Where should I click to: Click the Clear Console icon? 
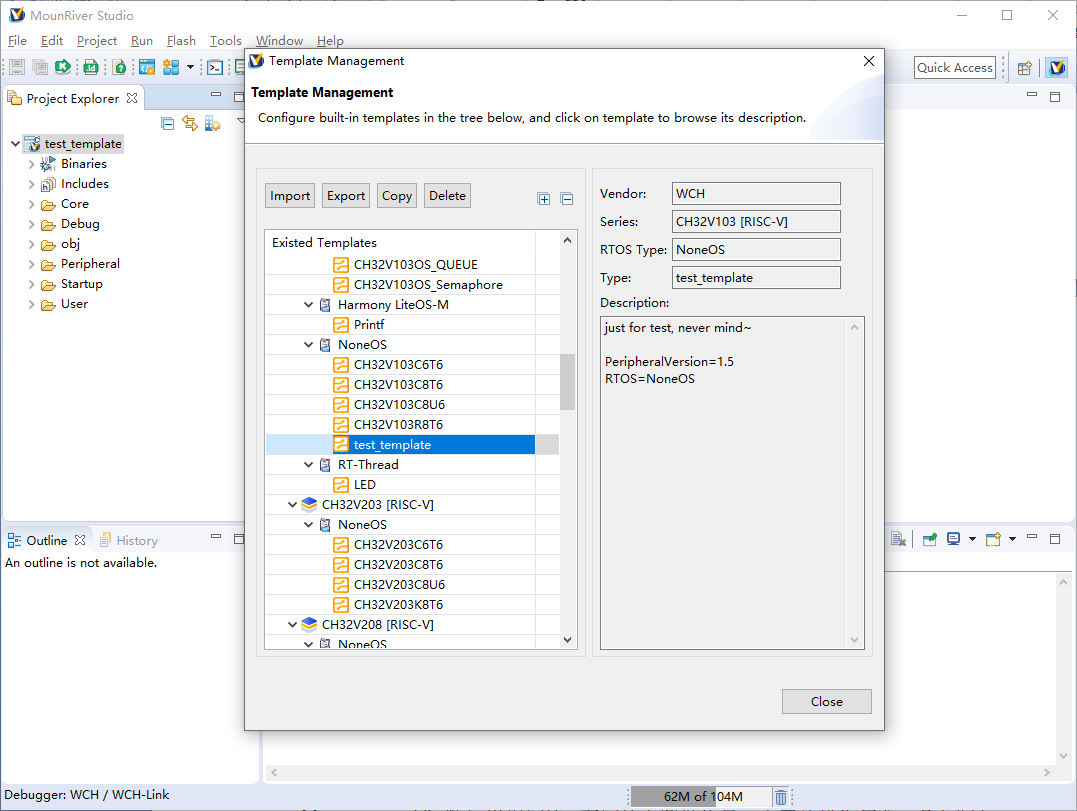coord(898,539)
